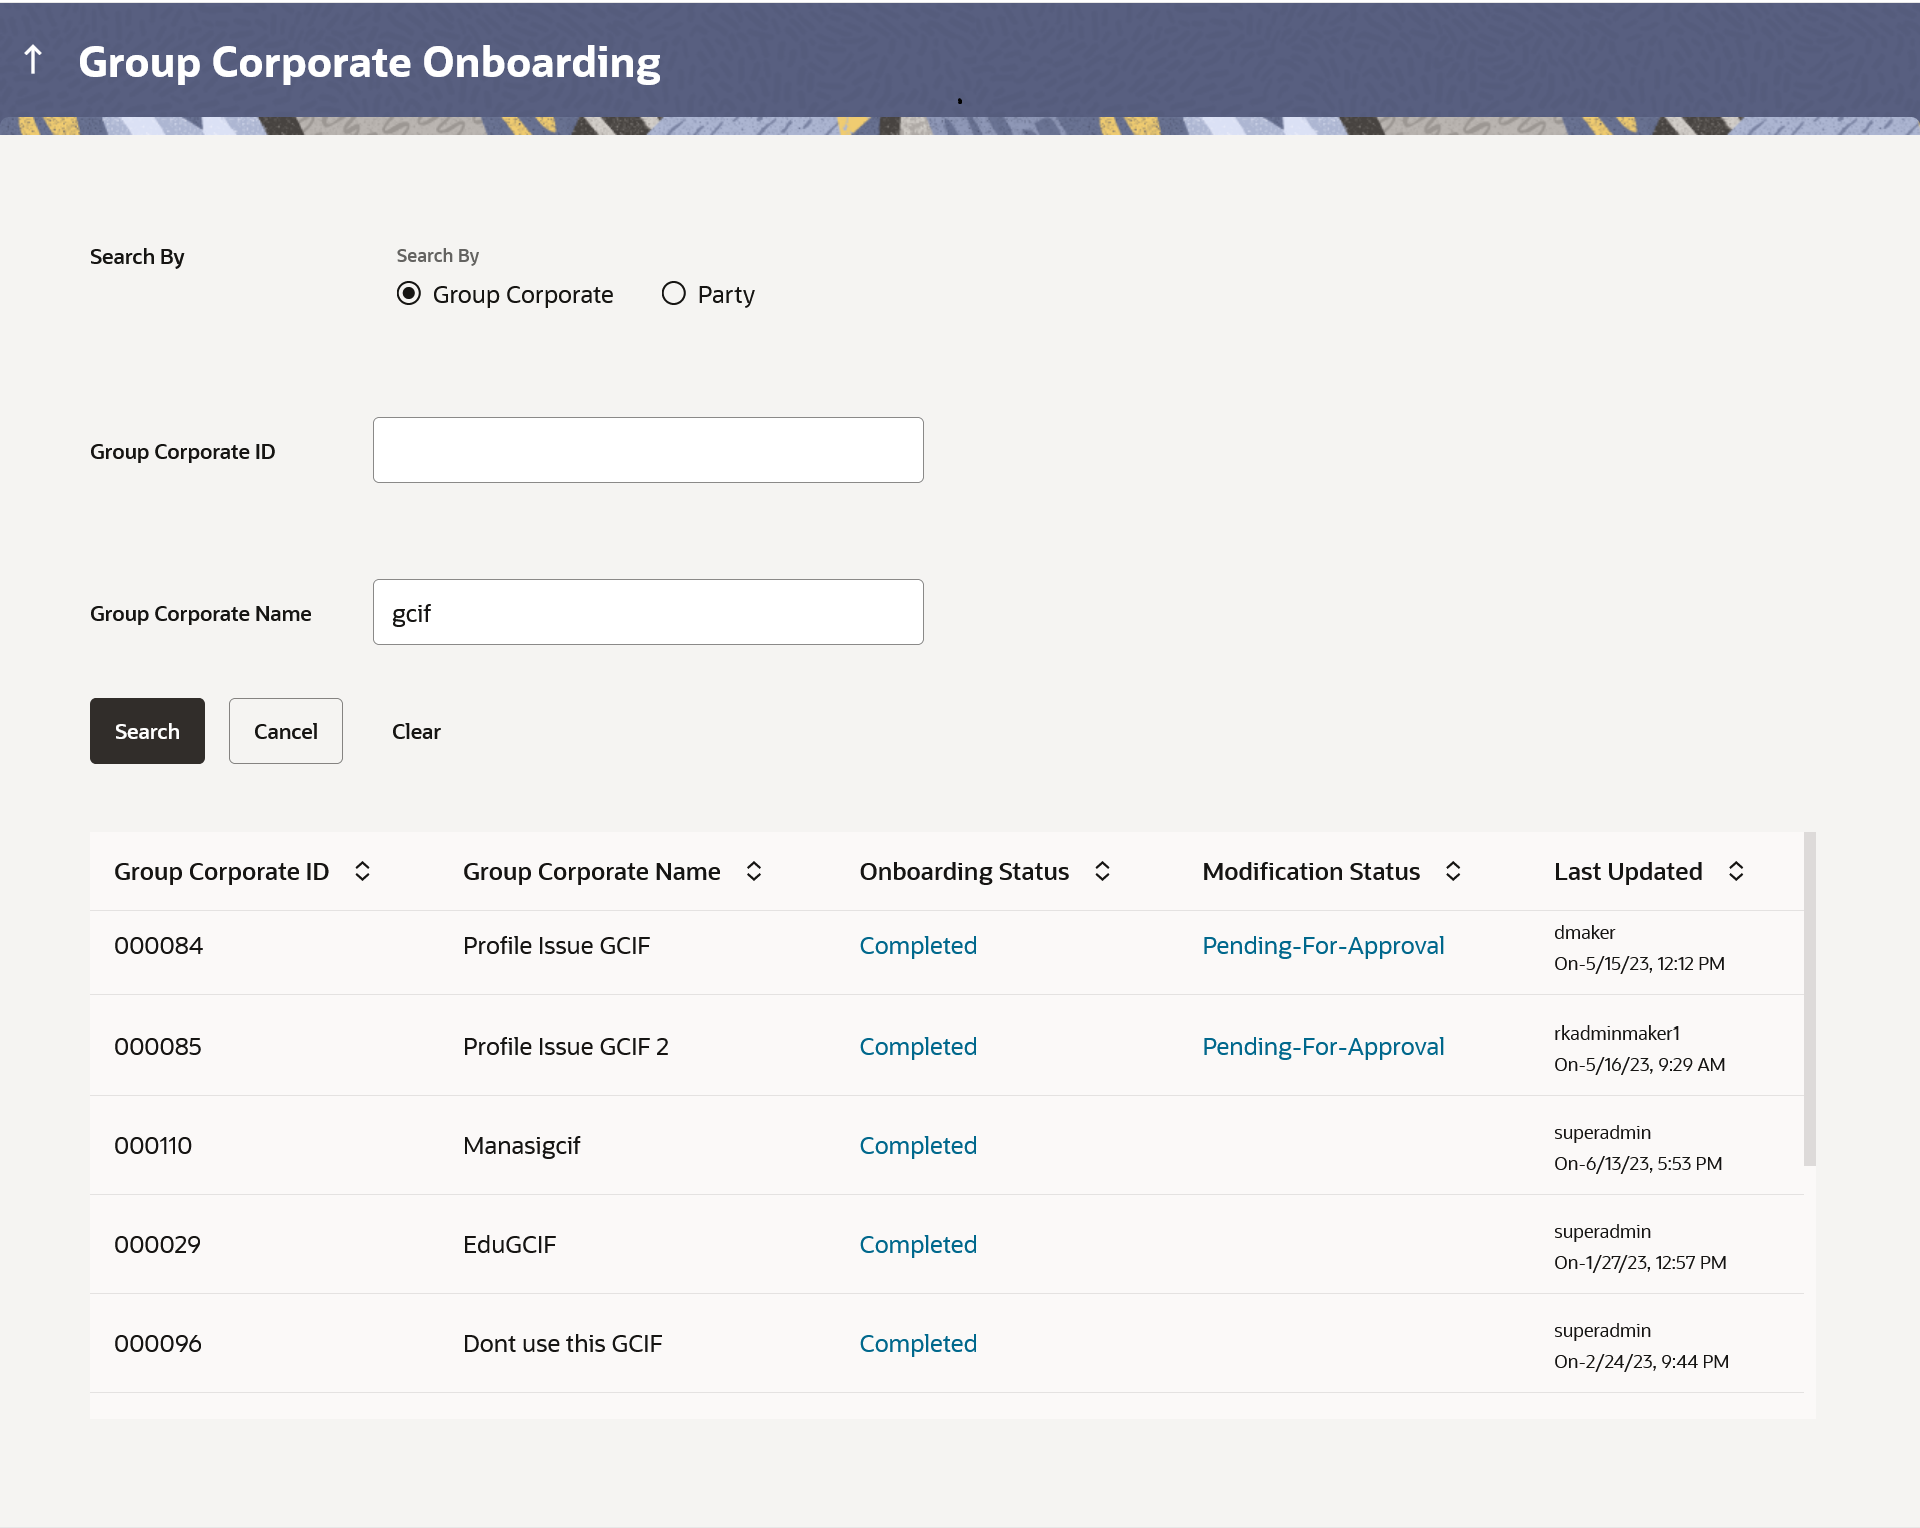Open Completed status for Dont use this GCIF
The image size is (1920, 1528).
[918, 1343]
